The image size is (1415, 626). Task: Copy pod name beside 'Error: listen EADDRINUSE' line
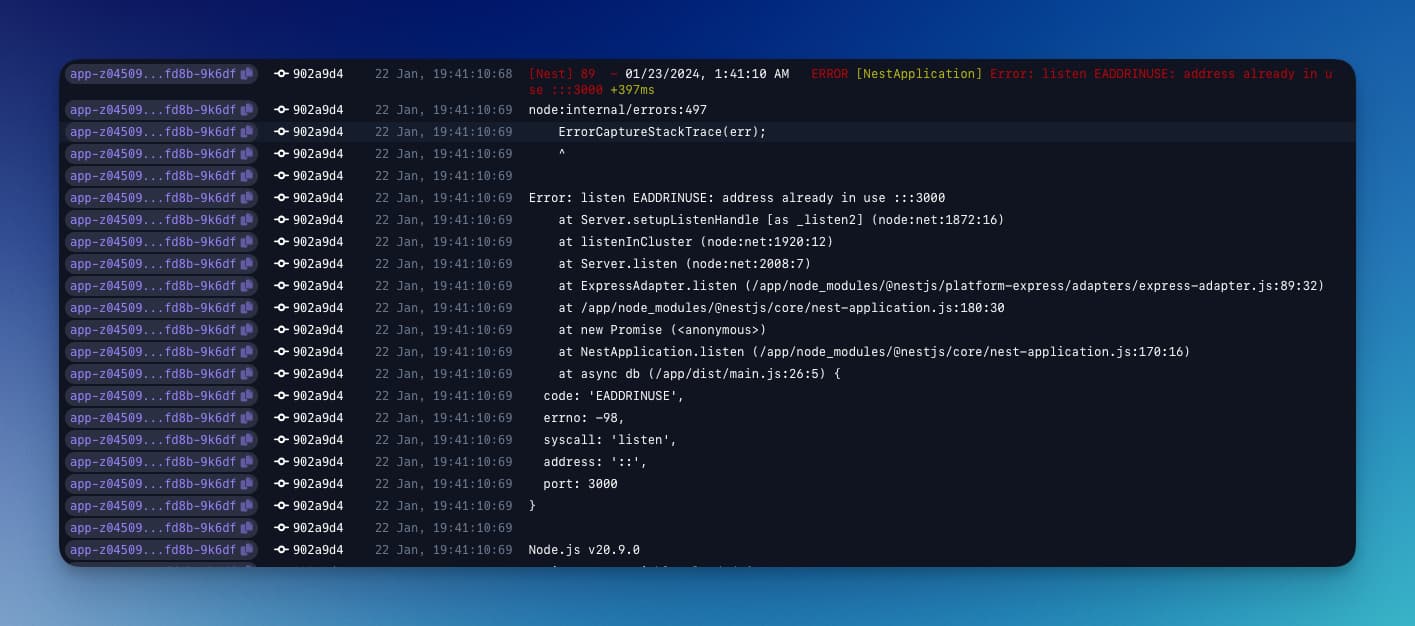246,198
